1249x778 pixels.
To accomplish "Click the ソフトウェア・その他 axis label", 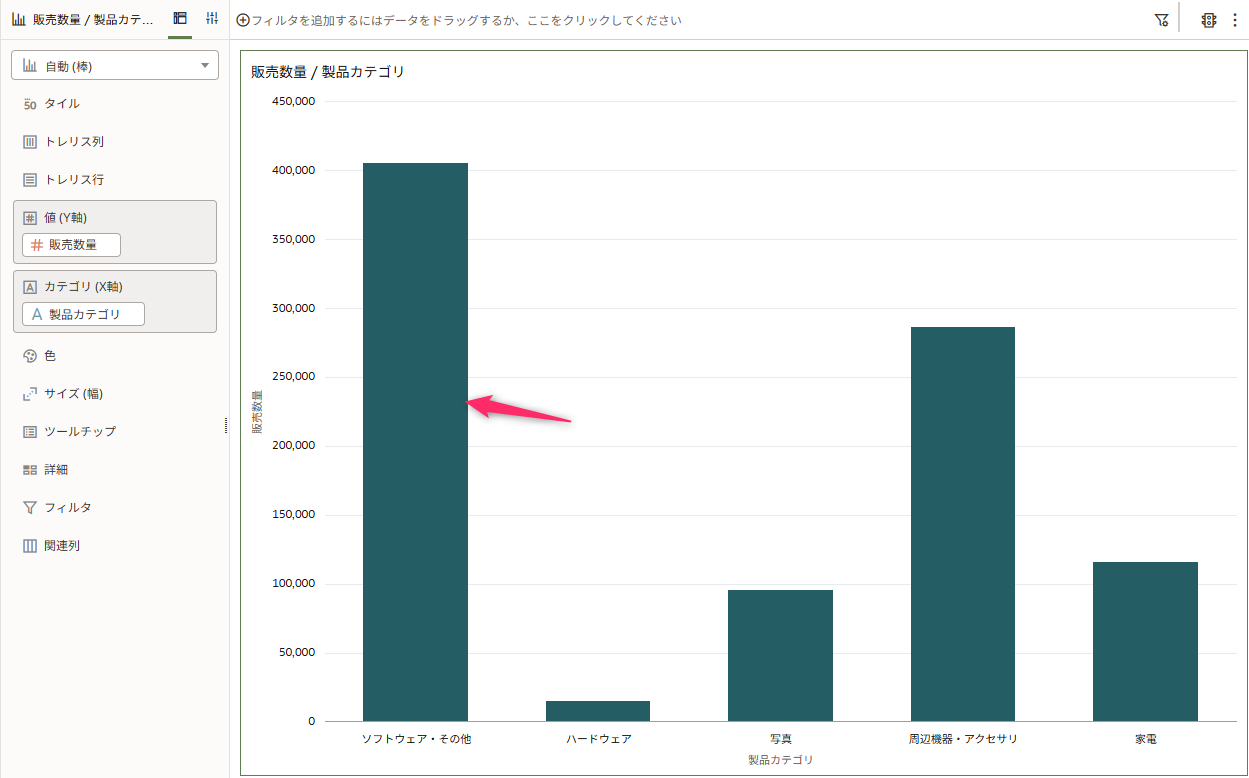I will [x=416, y=739].
